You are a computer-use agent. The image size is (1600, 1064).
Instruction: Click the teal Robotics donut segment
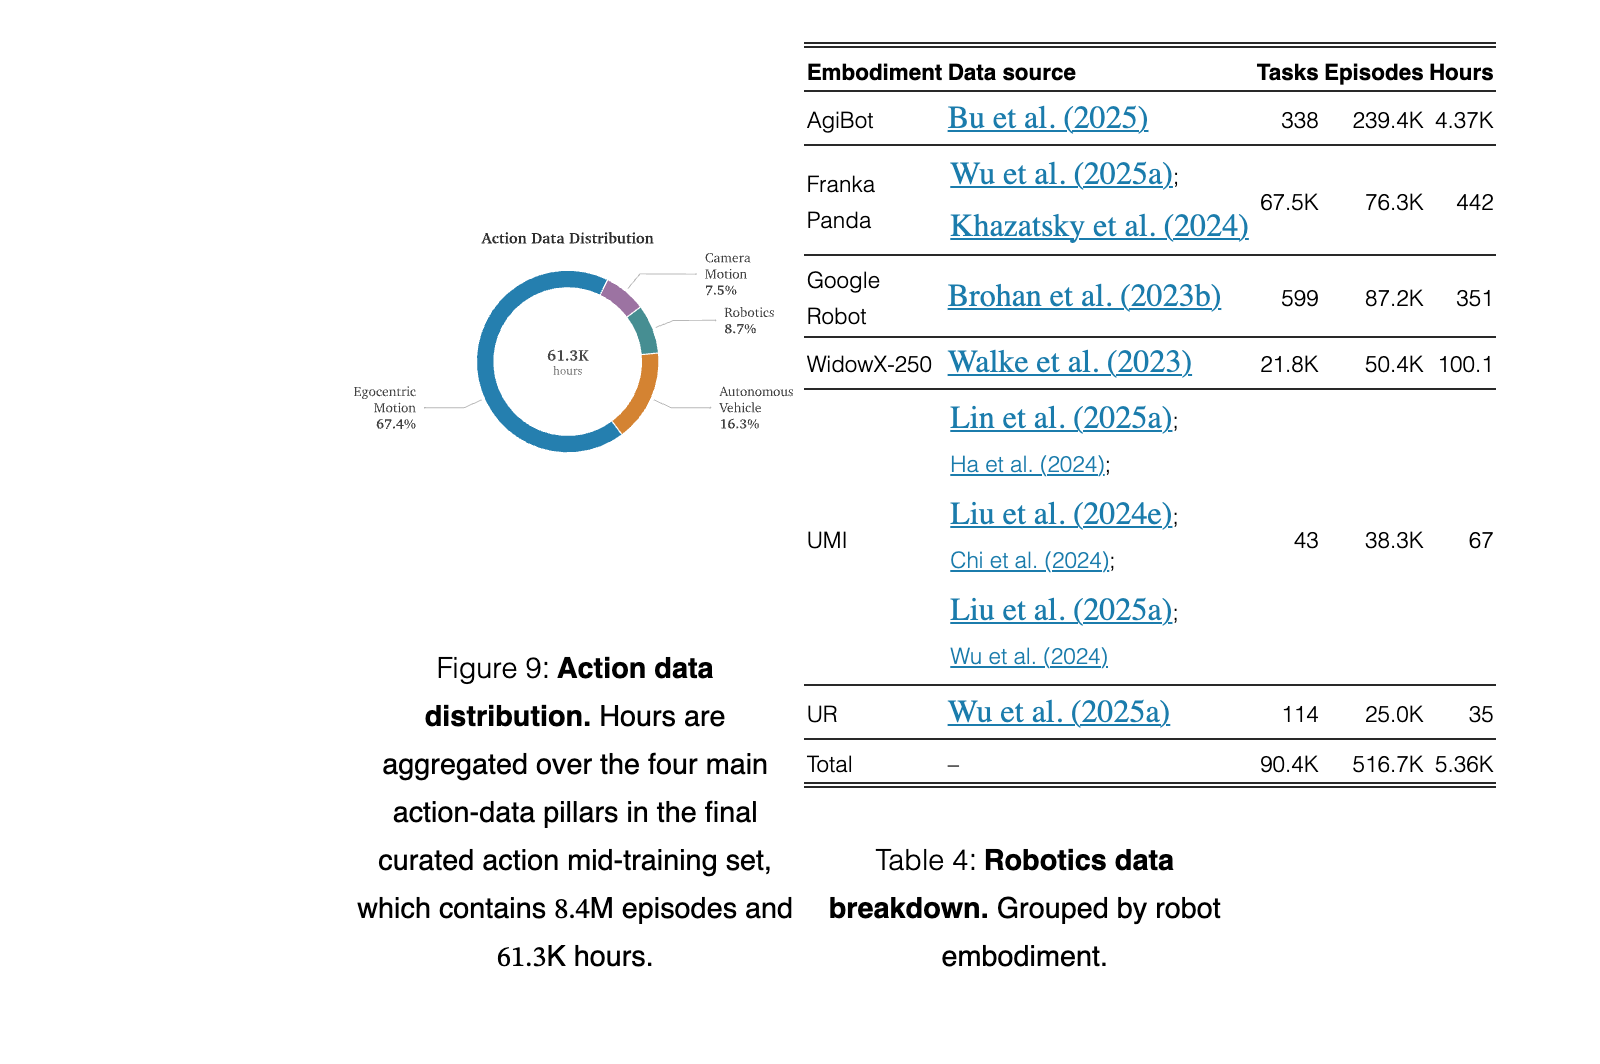click(x=643, y=332)
